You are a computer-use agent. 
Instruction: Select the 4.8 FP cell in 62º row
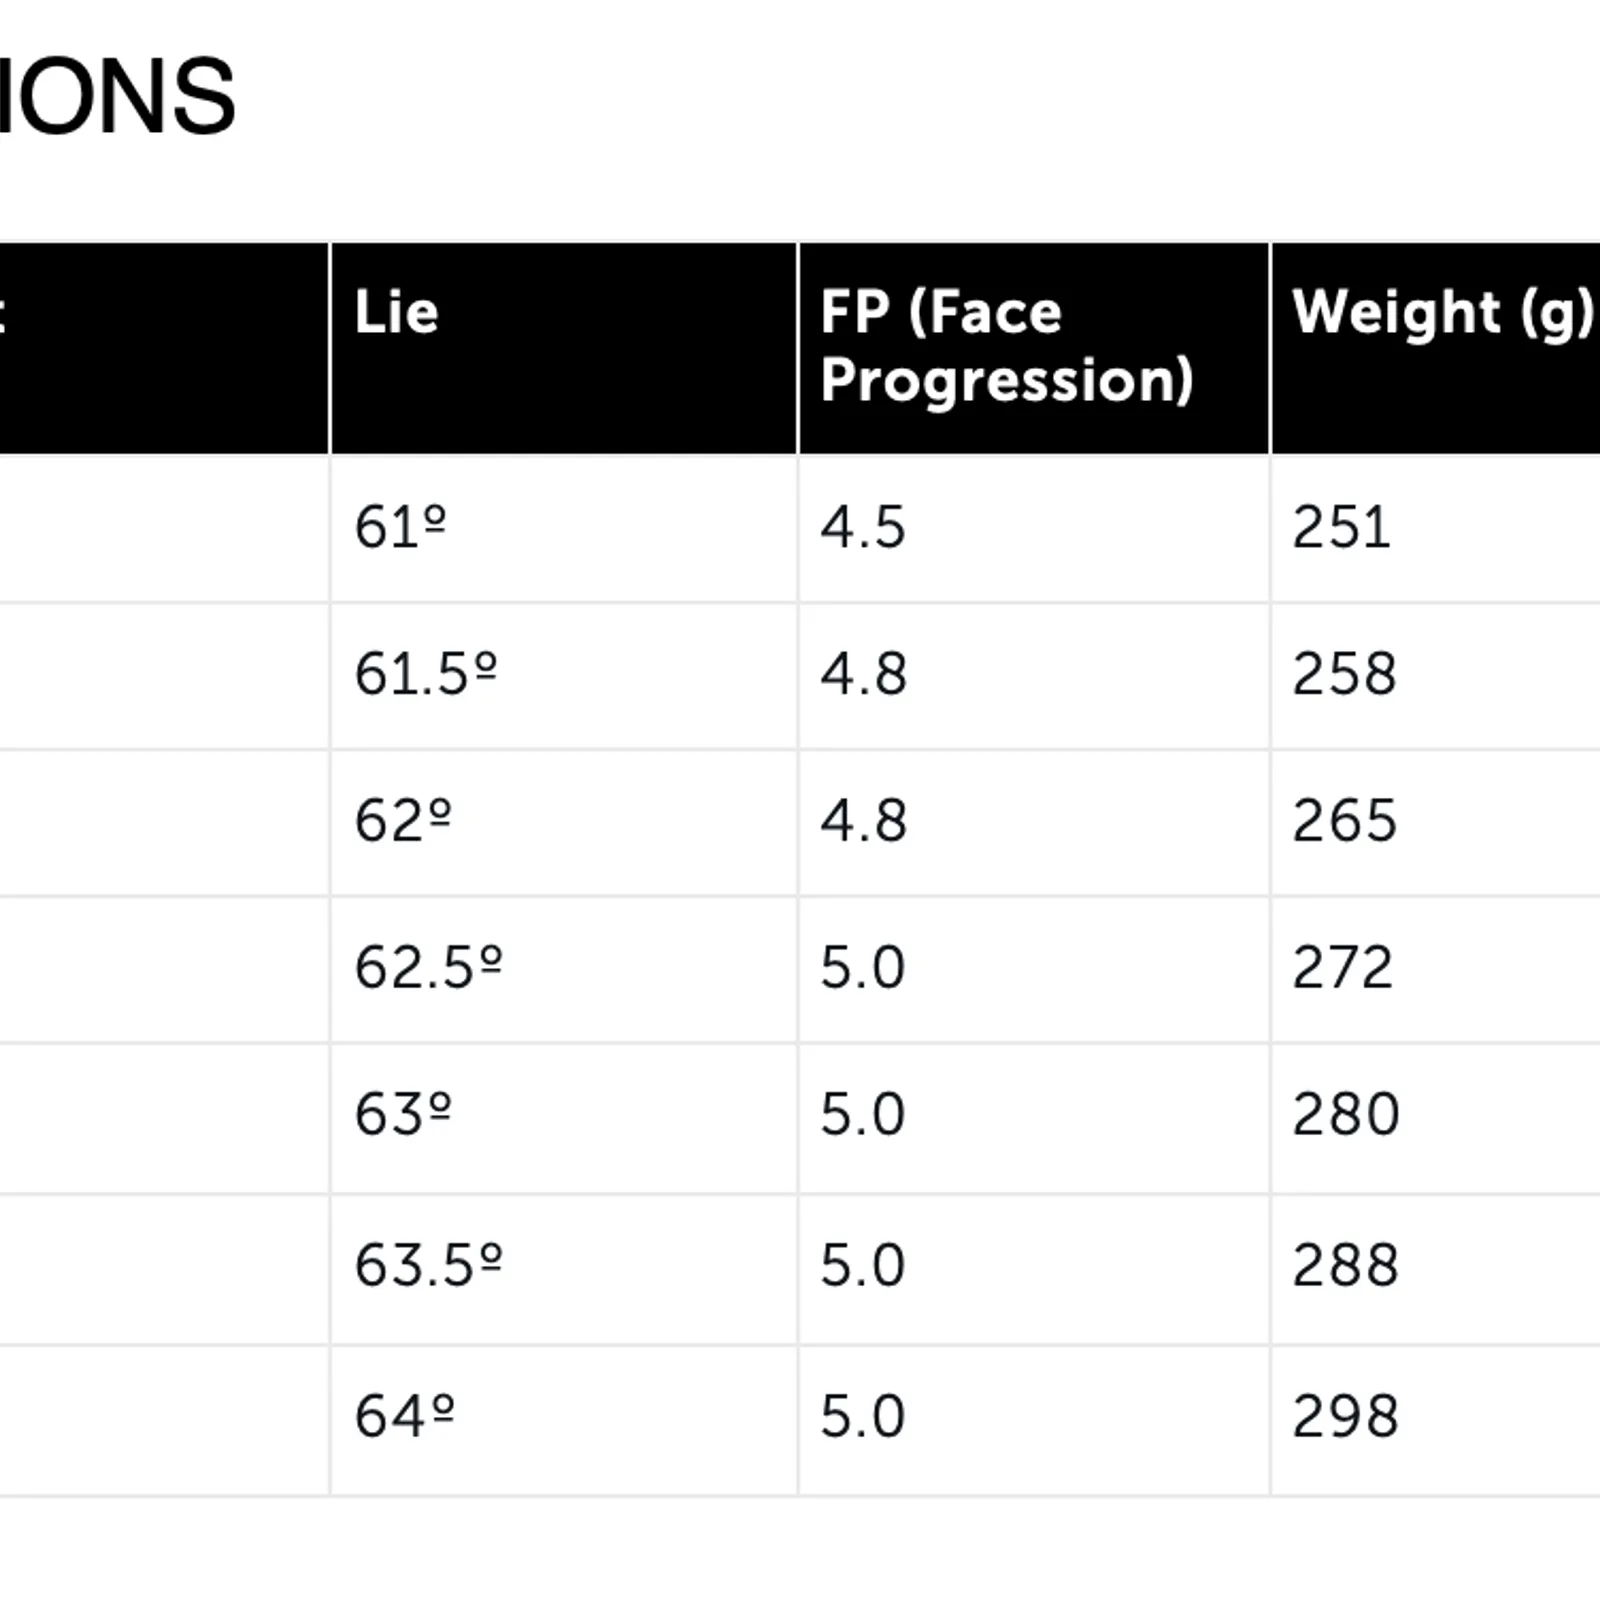click(864, 821)
